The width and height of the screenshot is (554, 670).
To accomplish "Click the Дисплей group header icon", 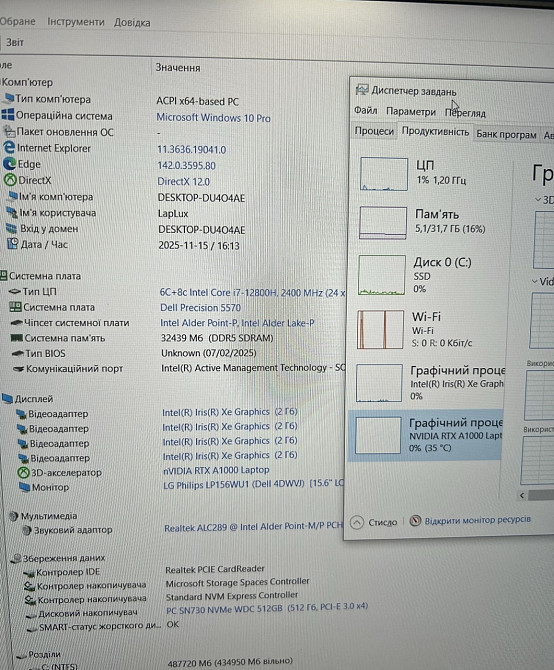I will (x=7, y=398).
